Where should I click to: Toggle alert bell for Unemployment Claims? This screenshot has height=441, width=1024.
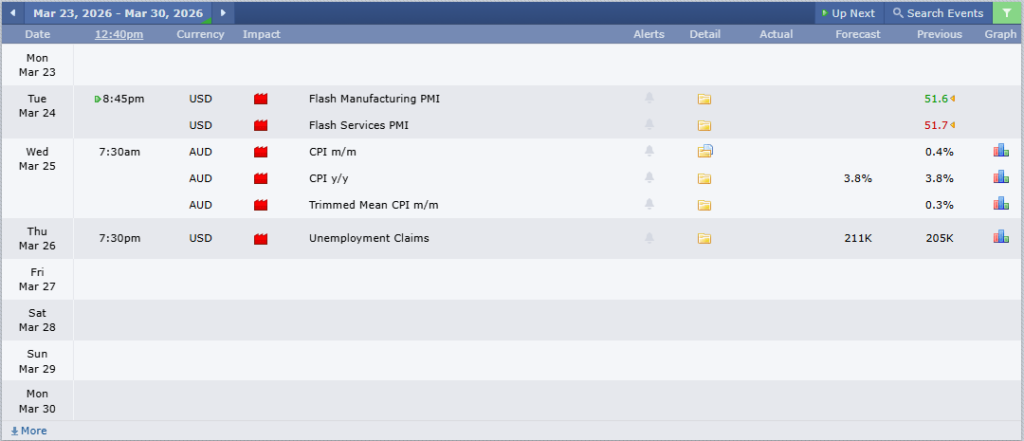(x=649, y=238)
